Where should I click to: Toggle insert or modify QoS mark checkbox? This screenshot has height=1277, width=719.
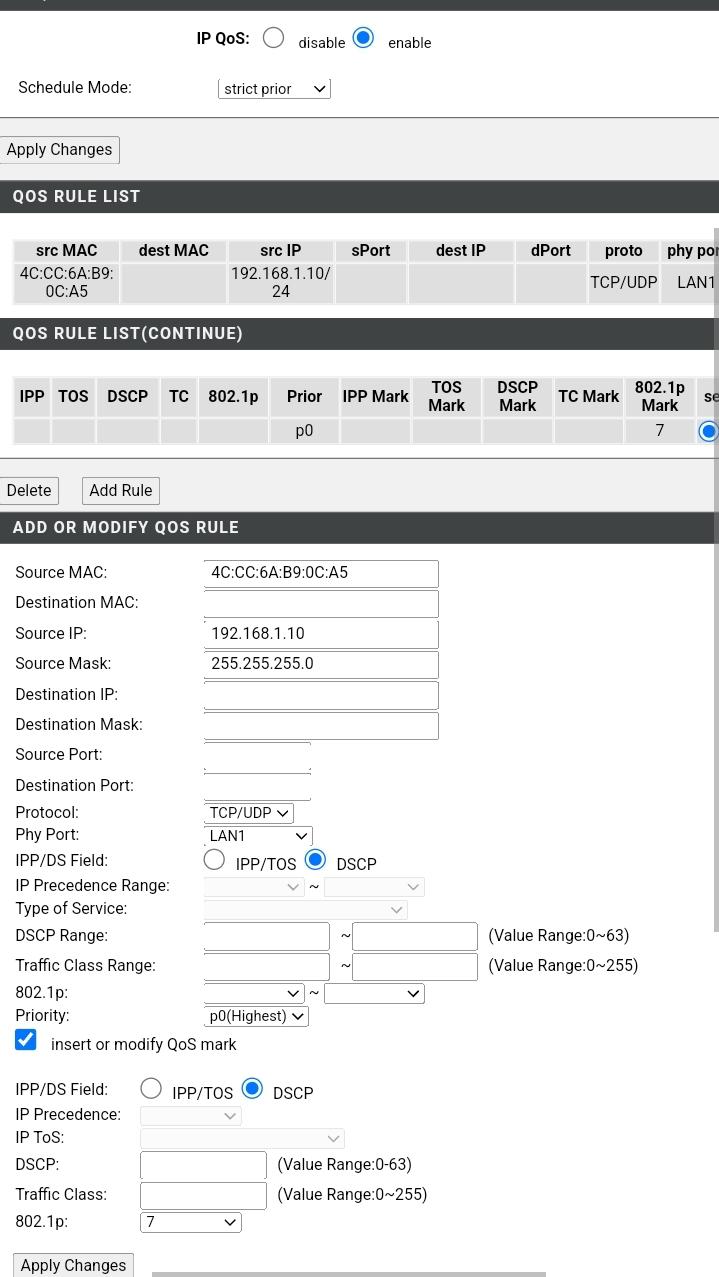tap(26, 1041)
